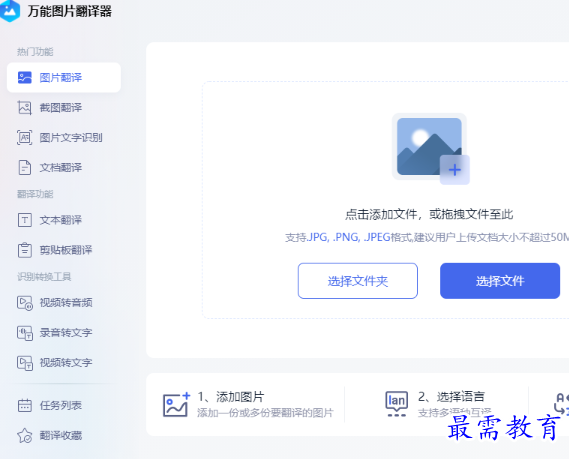Switch to the 图片翻译 menu item
The width and height of the screenshot is (569, 459).
click(64, 77)
